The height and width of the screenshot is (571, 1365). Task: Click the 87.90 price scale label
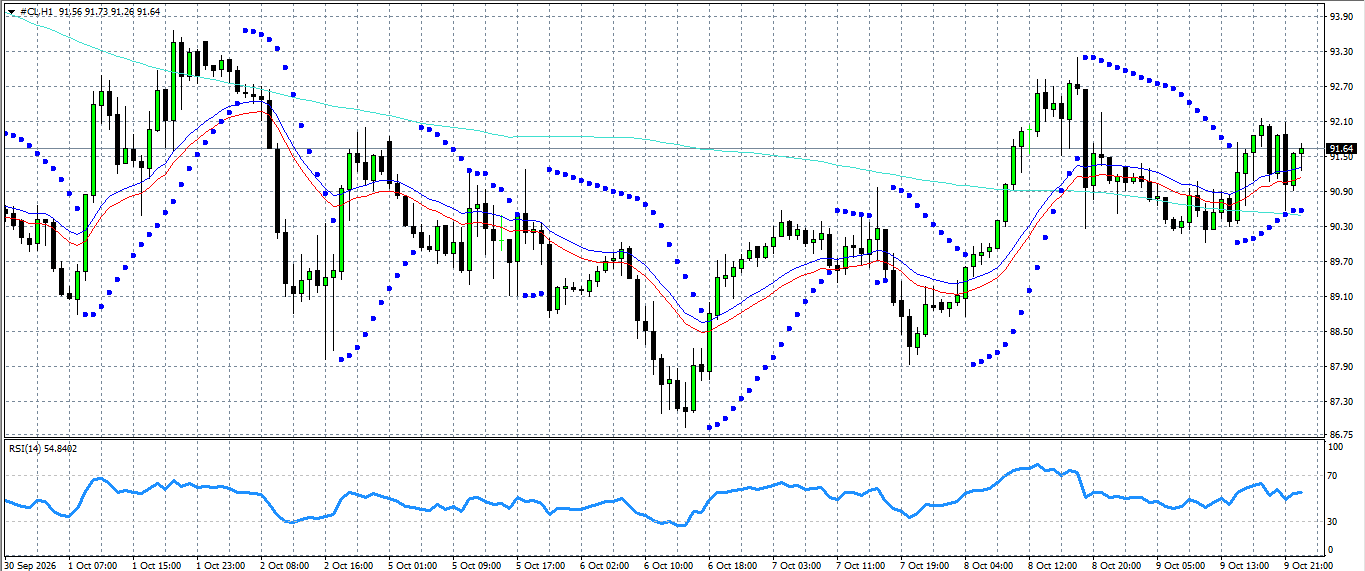tap(1340, 367)
